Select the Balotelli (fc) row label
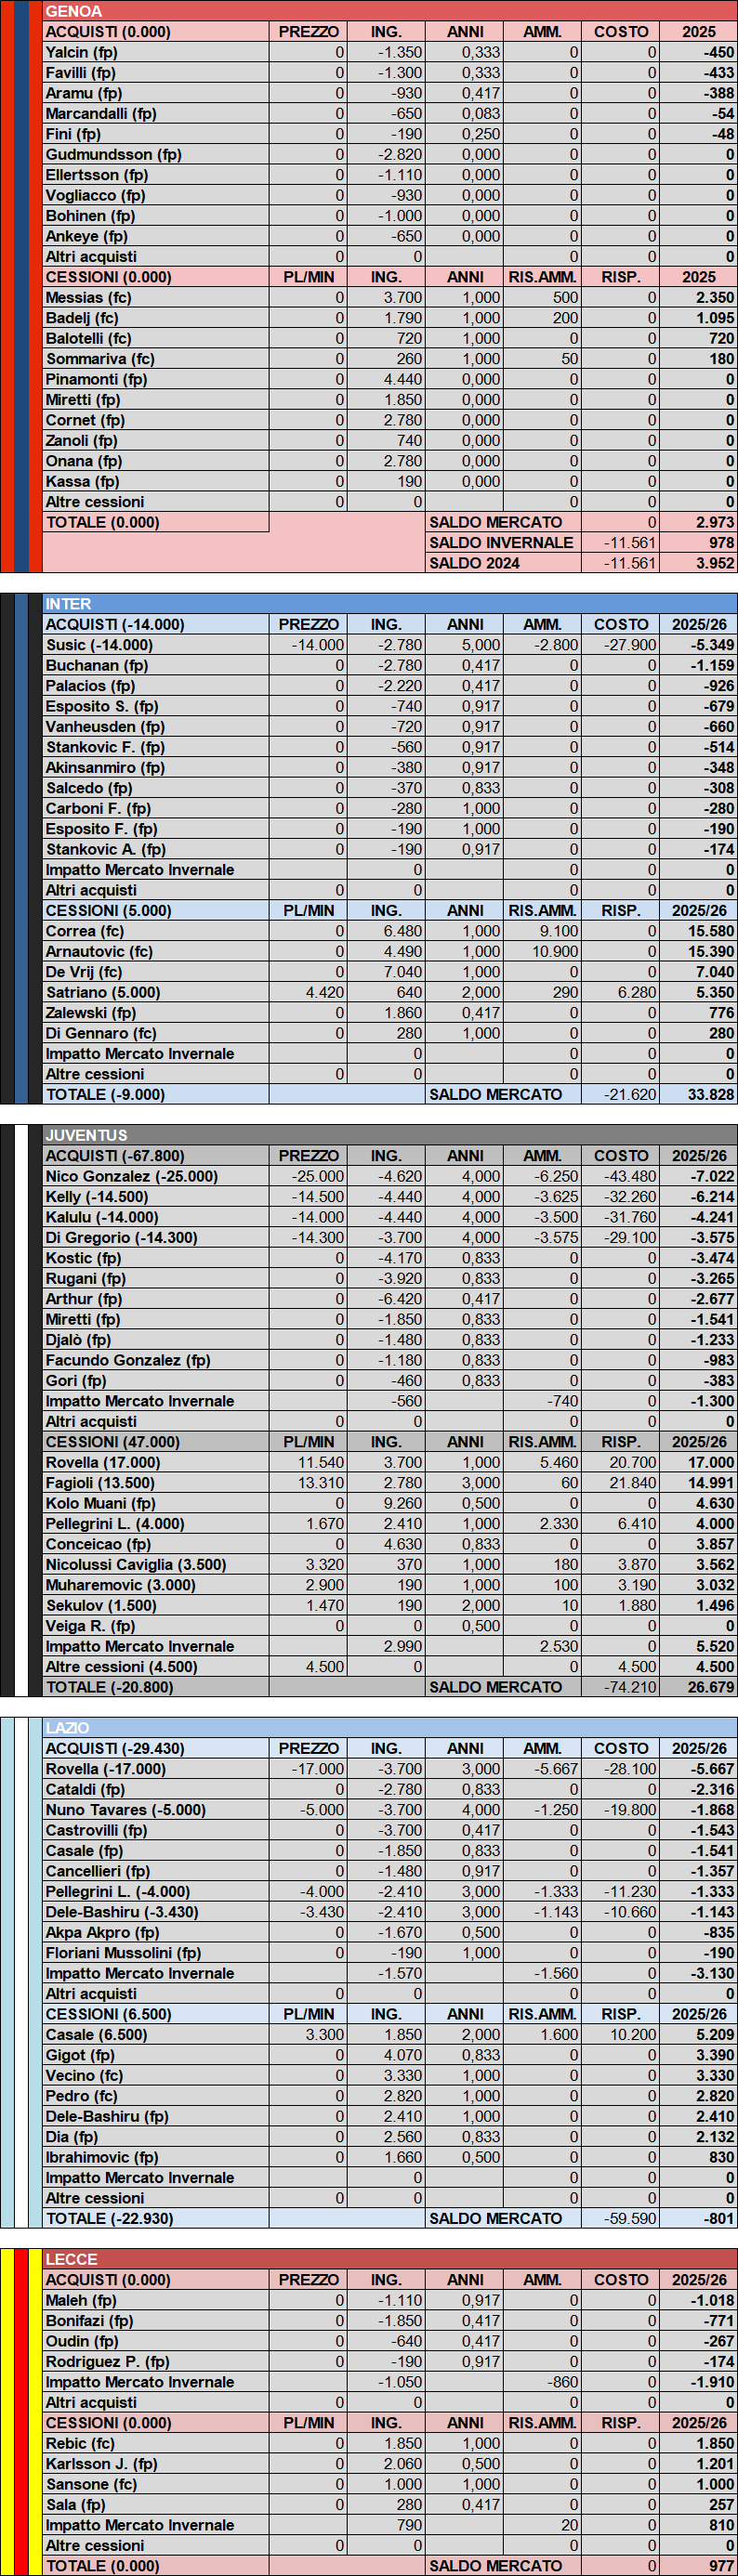The height and width of the screenshot is (2576, 738). (x=155, y=338)
